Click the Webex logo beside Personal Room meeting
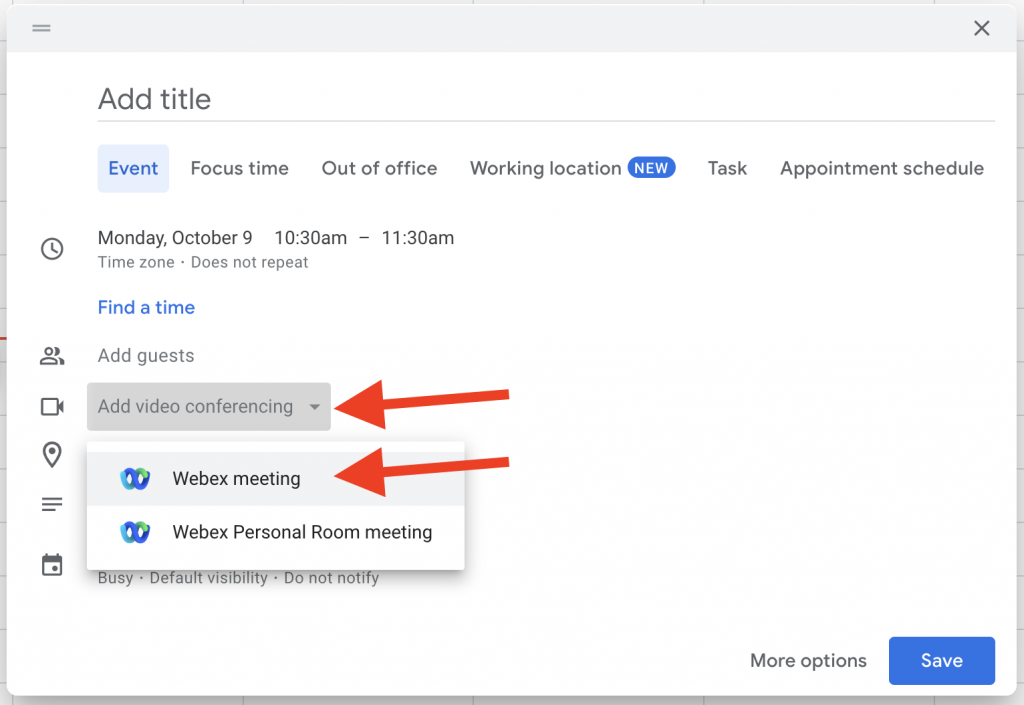This screenshot has width=1024, height=705. 135,532
